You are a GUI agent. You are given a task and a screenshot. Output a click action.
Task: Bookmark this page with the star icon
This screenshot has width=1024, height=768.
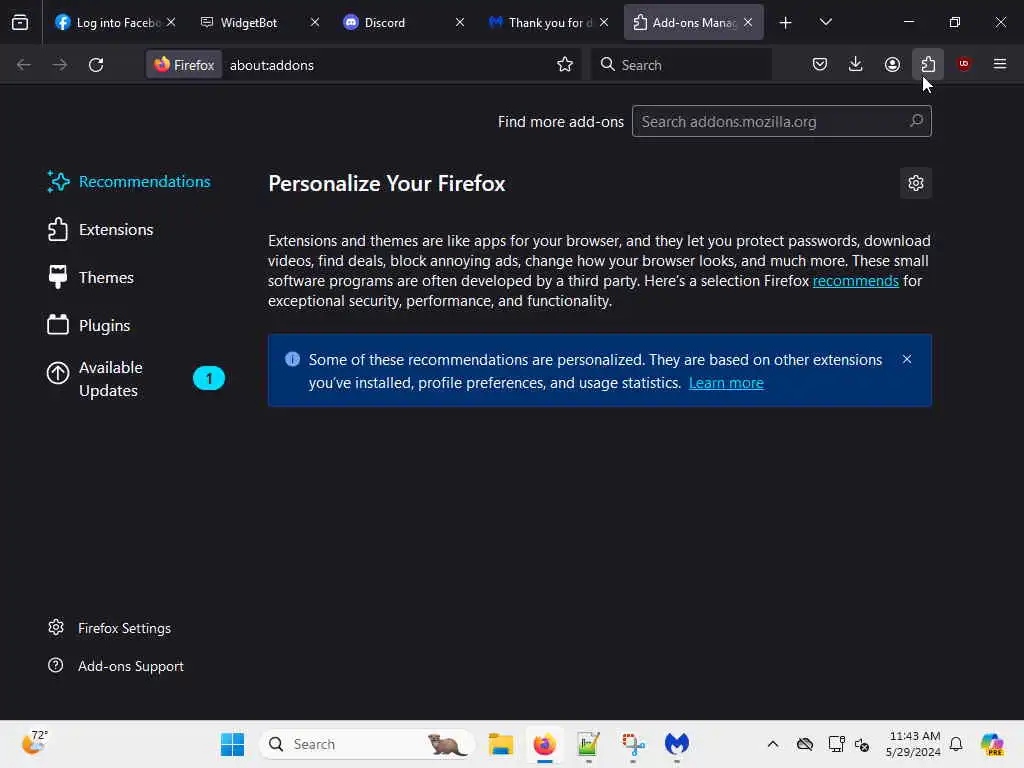click(565, 64)
